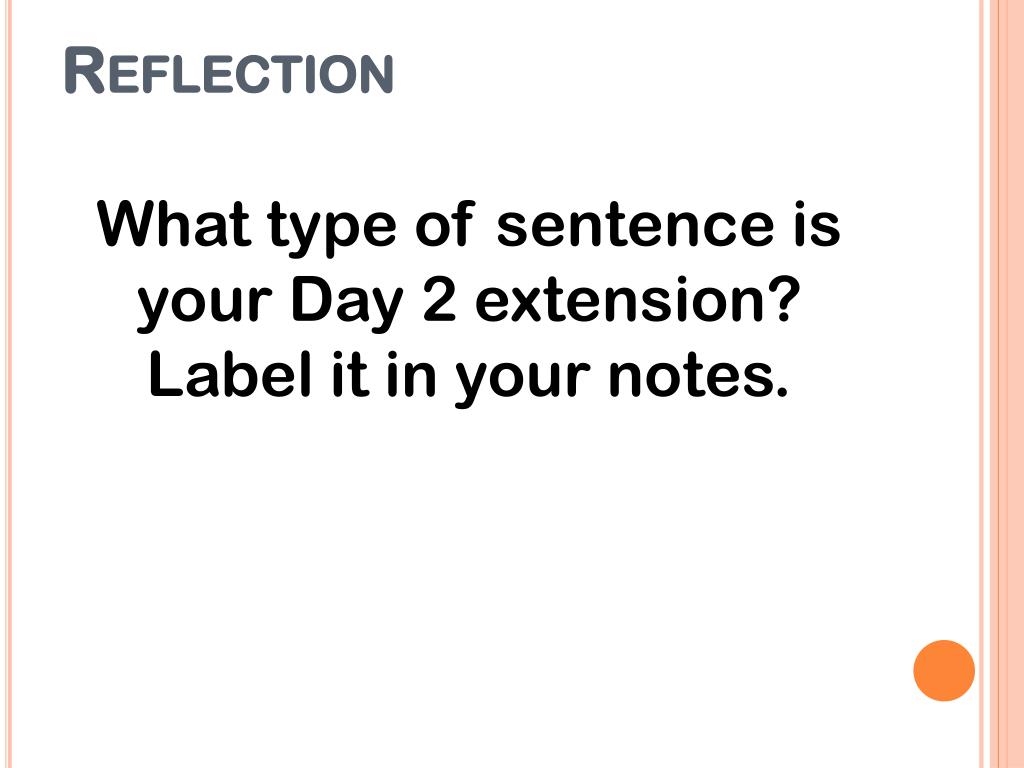This screenshot has width=1024, height=768.
Task: Click the word "What" in the question
Action: [x=174, y=224]
